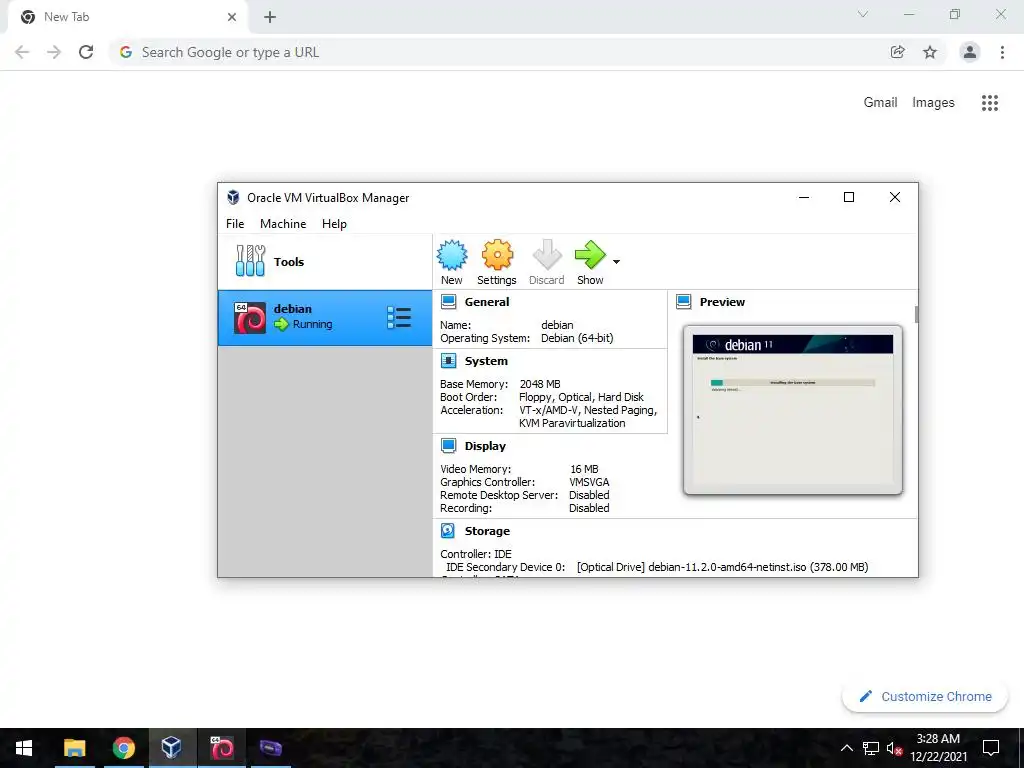1024x768 pixels.
Task: Open the notification center icon
Action: [x=991, y=748]
